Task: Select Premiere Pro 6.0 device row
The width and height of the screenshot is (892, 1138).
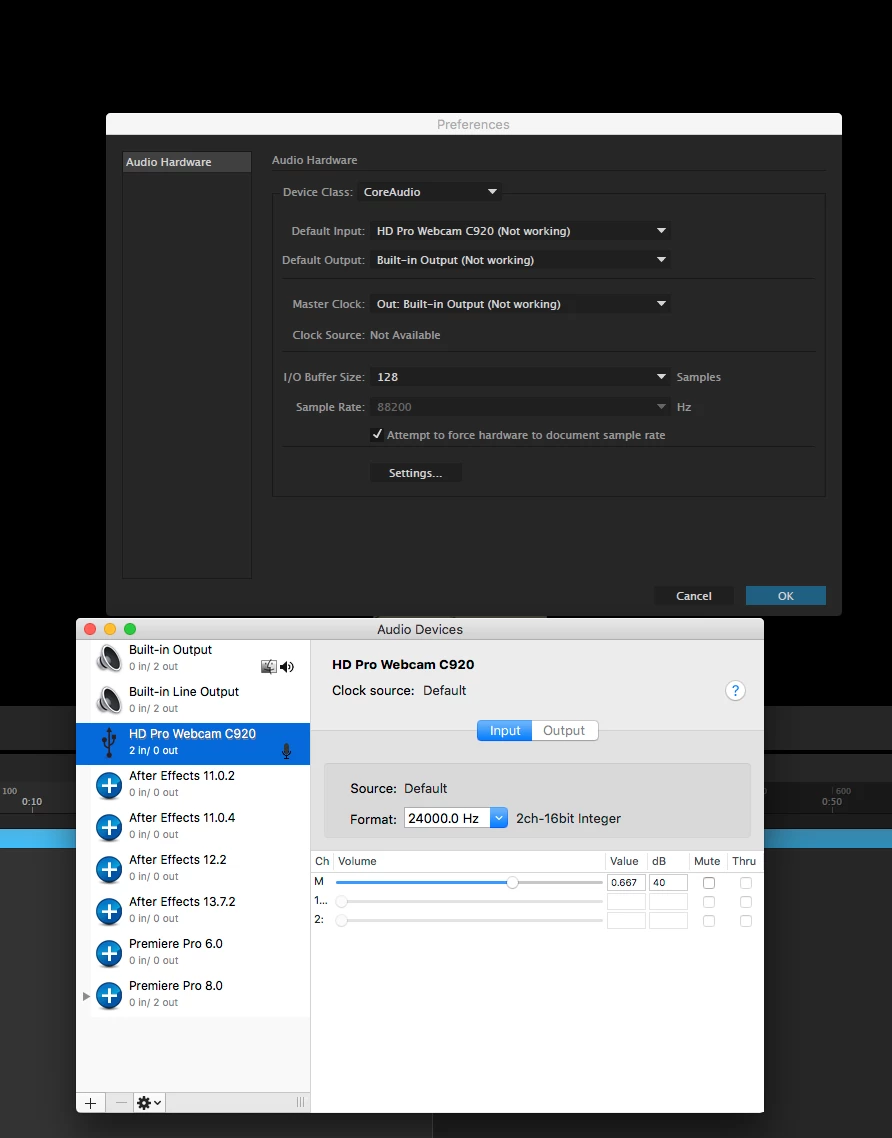Action: 193,952
